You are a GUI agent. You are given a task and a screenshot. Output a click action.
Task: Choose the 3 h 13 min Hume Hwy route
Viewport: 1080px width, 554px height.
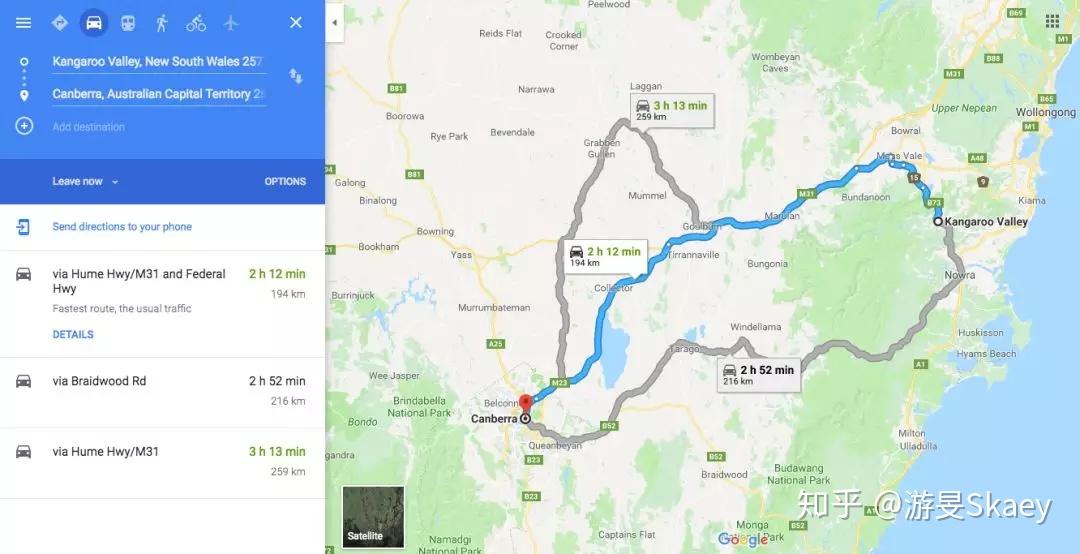[162, 462]
